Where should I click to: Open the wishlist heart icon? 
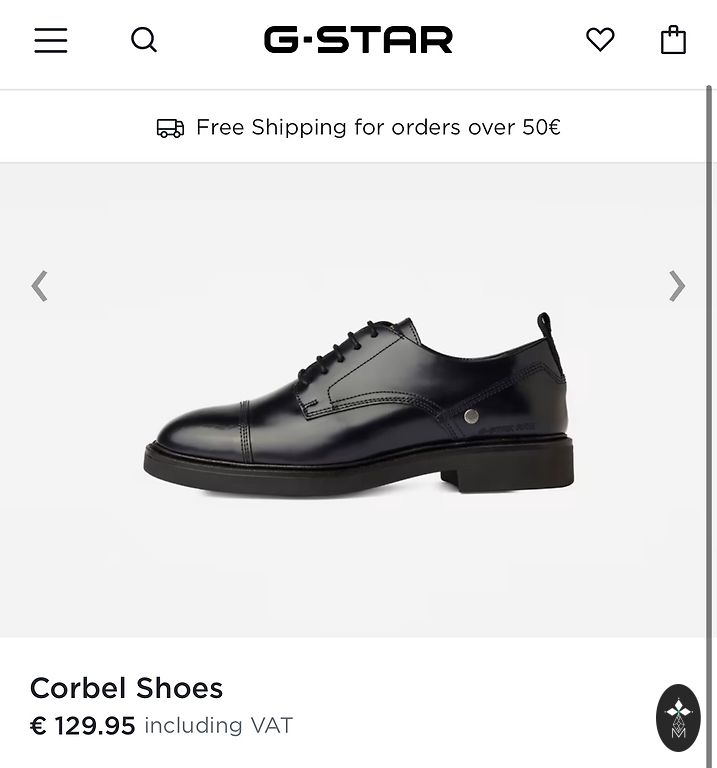point(600,40)
